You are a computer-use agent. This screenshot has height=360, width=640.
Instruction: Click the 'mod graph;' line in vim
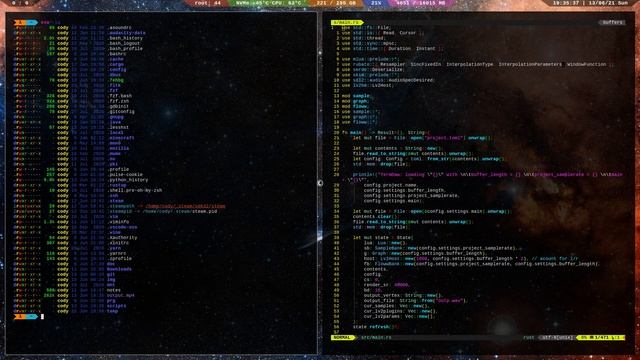(x=355, y=101)
